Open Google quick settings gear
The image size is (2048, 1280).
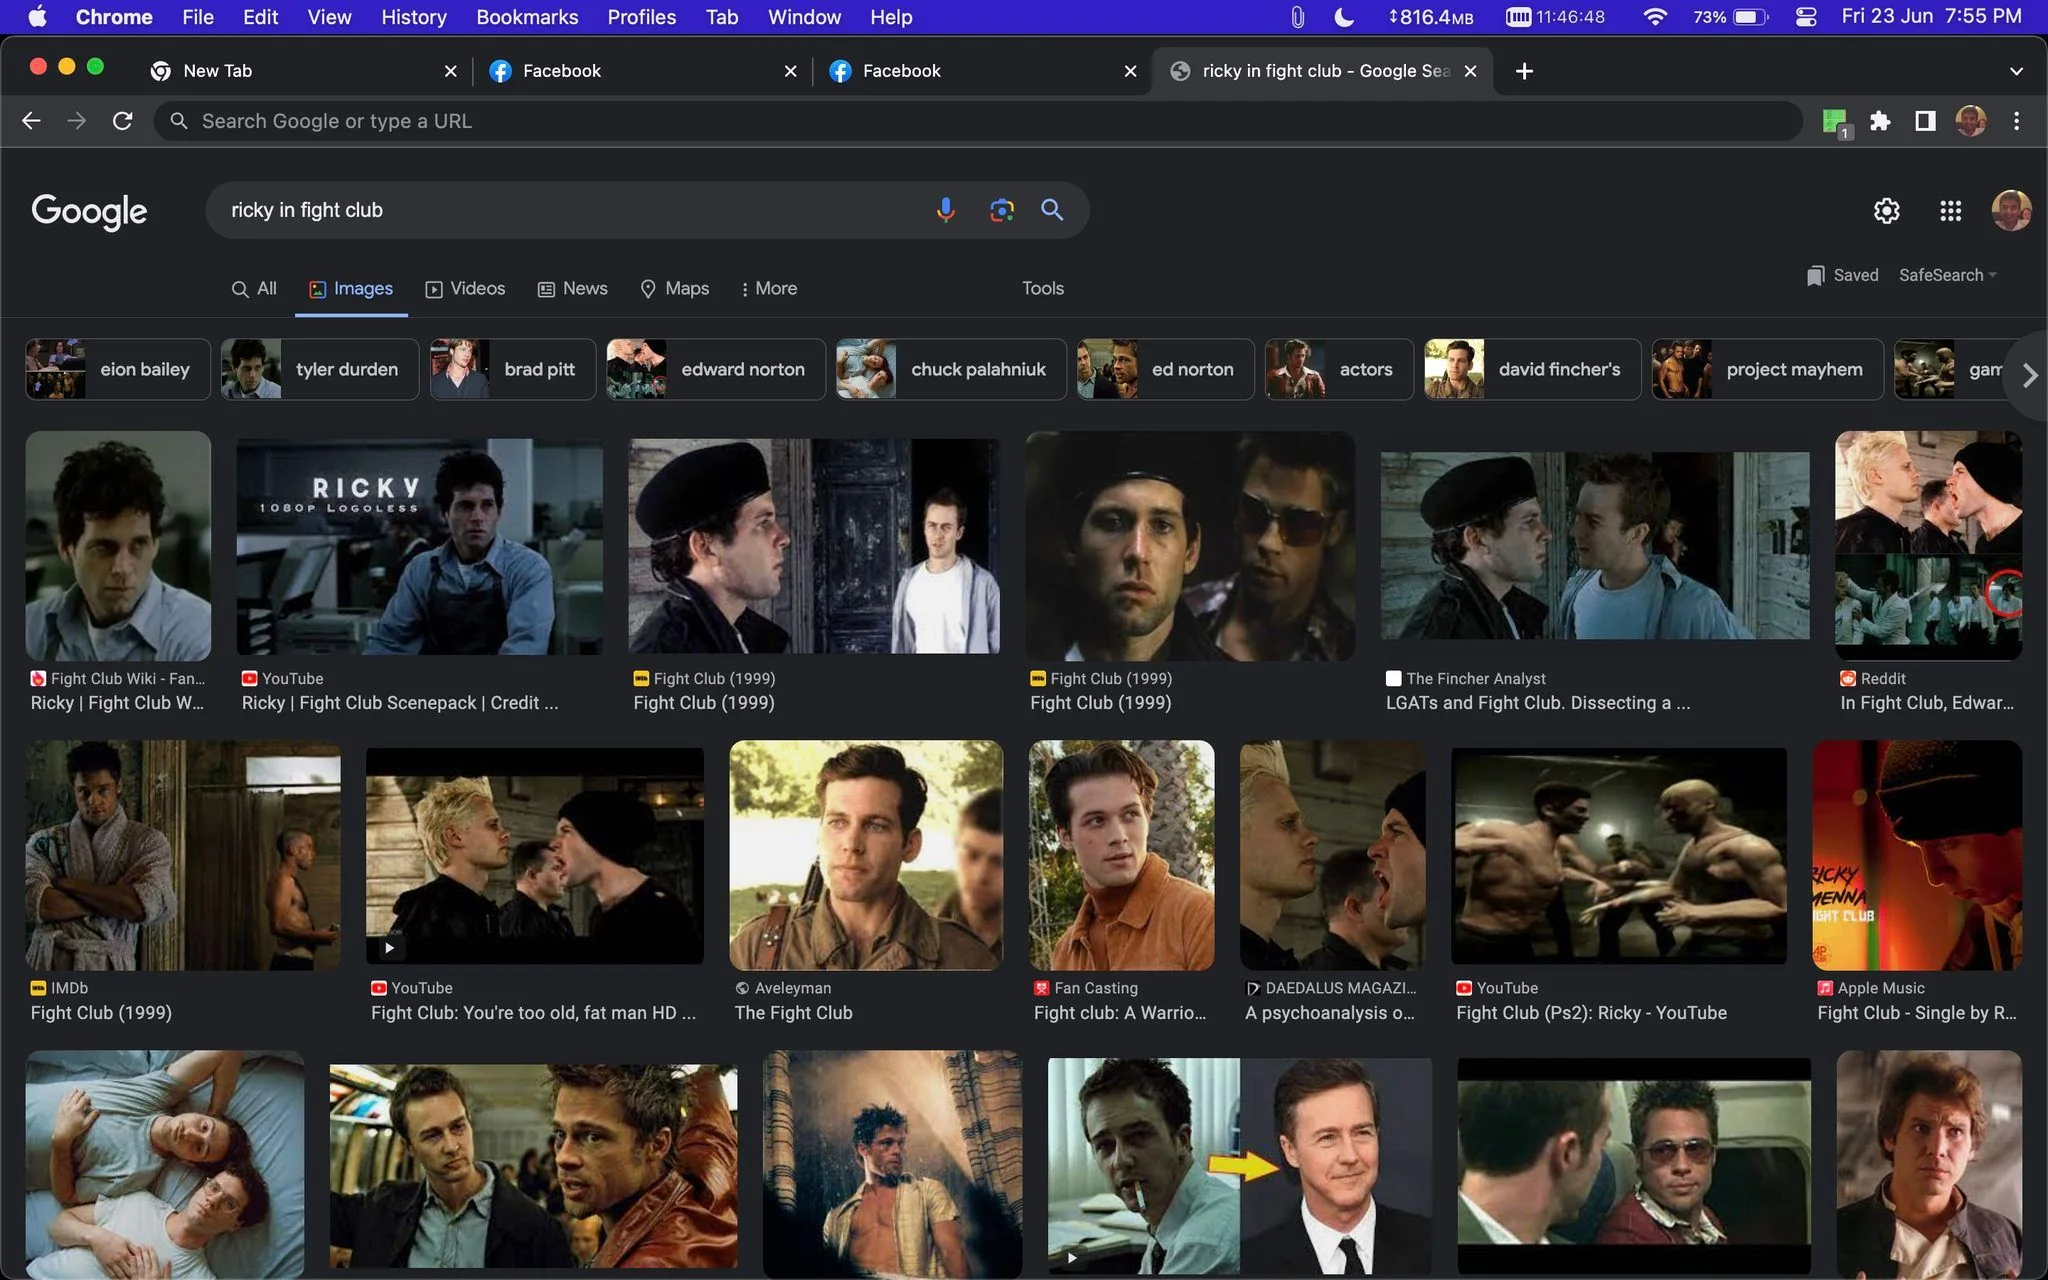[x=1886, y=211]
